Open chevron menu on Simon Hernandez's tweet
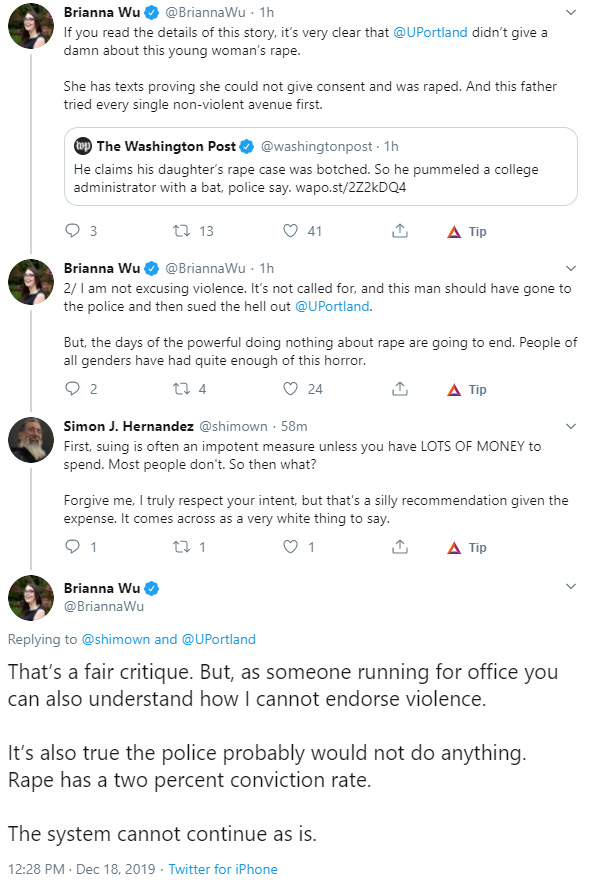 point(571,426)
